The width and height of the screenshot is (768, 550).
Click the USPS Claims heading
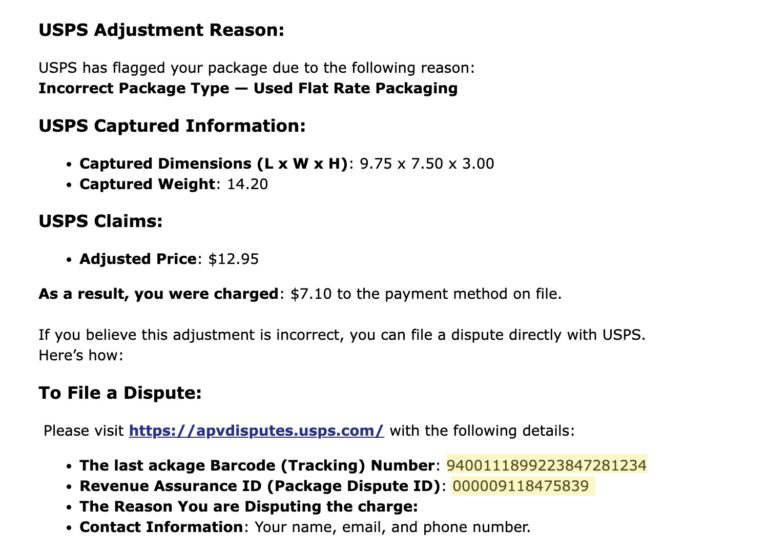100,221
